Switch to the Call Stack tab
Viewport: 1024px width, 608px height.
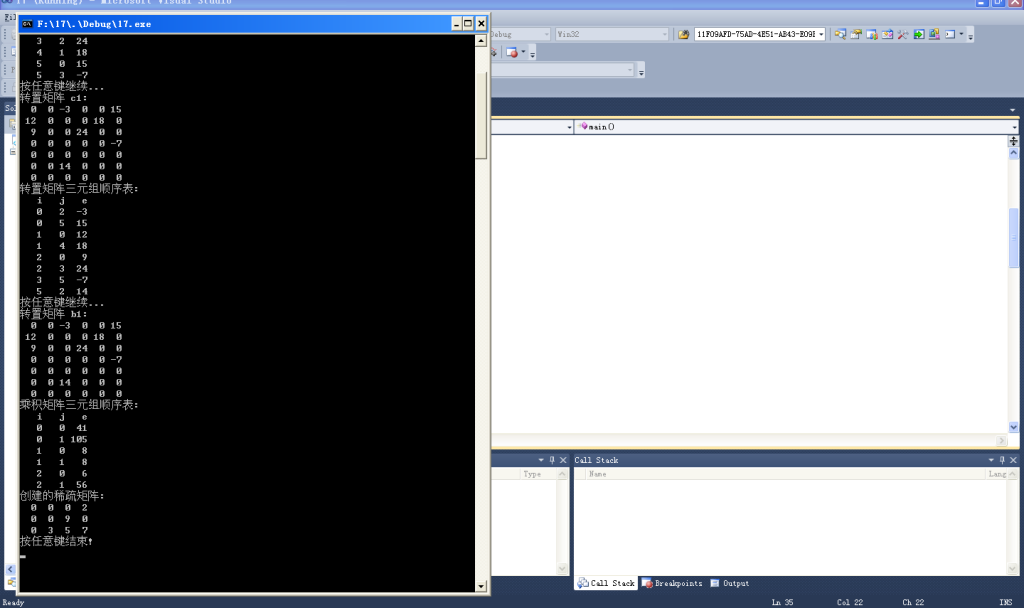point(606,583)
